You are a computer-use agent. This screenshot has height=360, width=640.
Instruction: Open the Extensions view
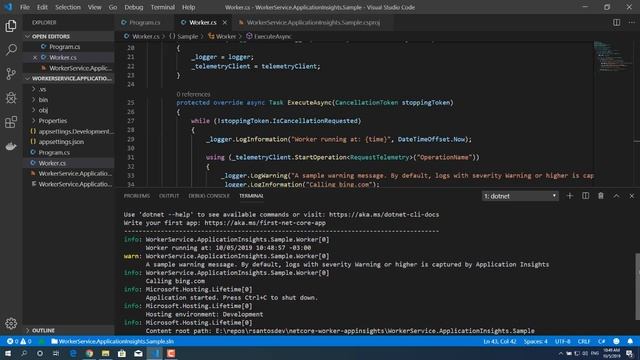pyautogui.click(x=11, y=122)
